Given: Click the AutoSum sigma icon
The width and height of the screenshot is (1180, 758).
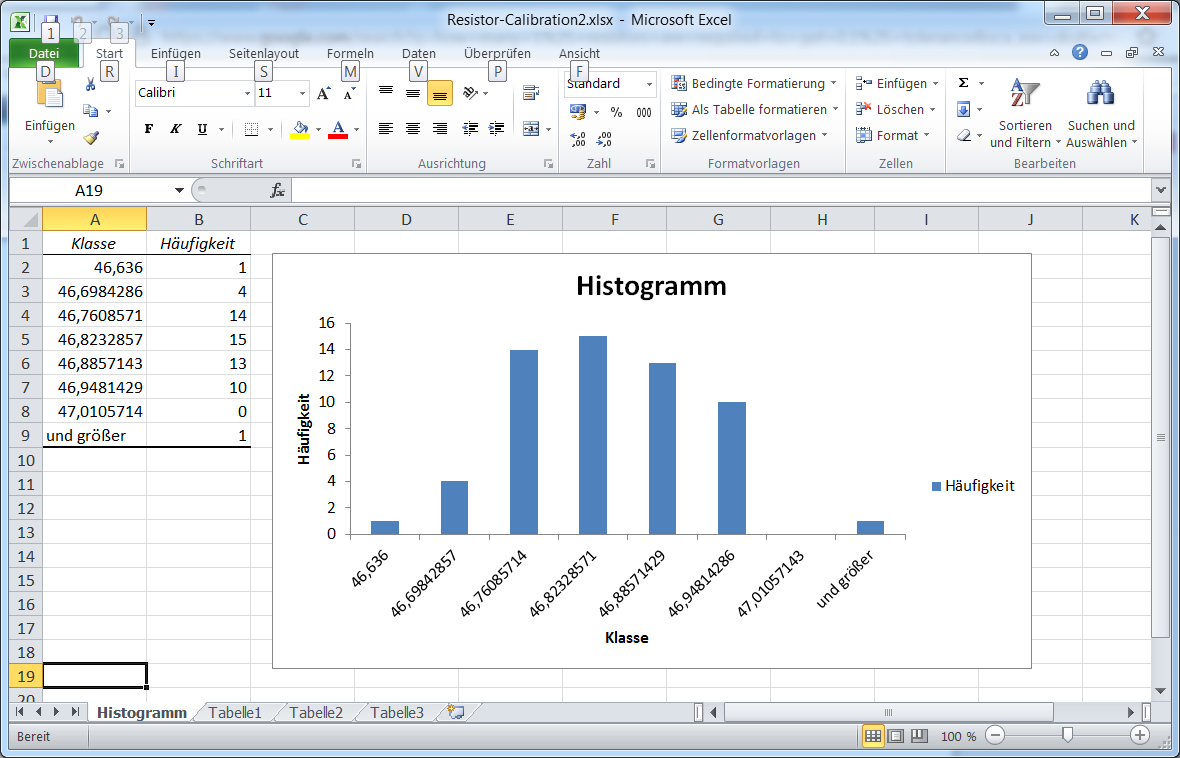Looking at the screenshot, I should (x=963, y=84).
